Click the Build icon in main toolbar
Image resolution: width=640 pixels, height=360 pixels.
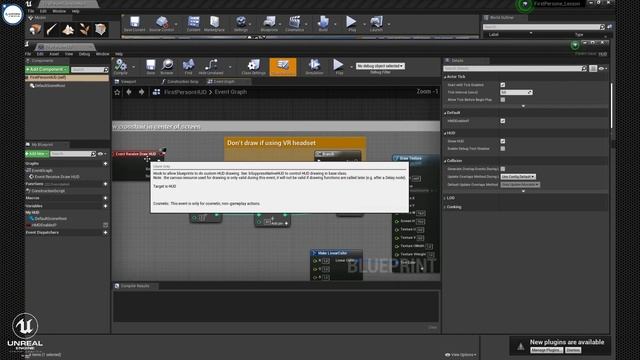pyautogui.click(x=323, y=24)
